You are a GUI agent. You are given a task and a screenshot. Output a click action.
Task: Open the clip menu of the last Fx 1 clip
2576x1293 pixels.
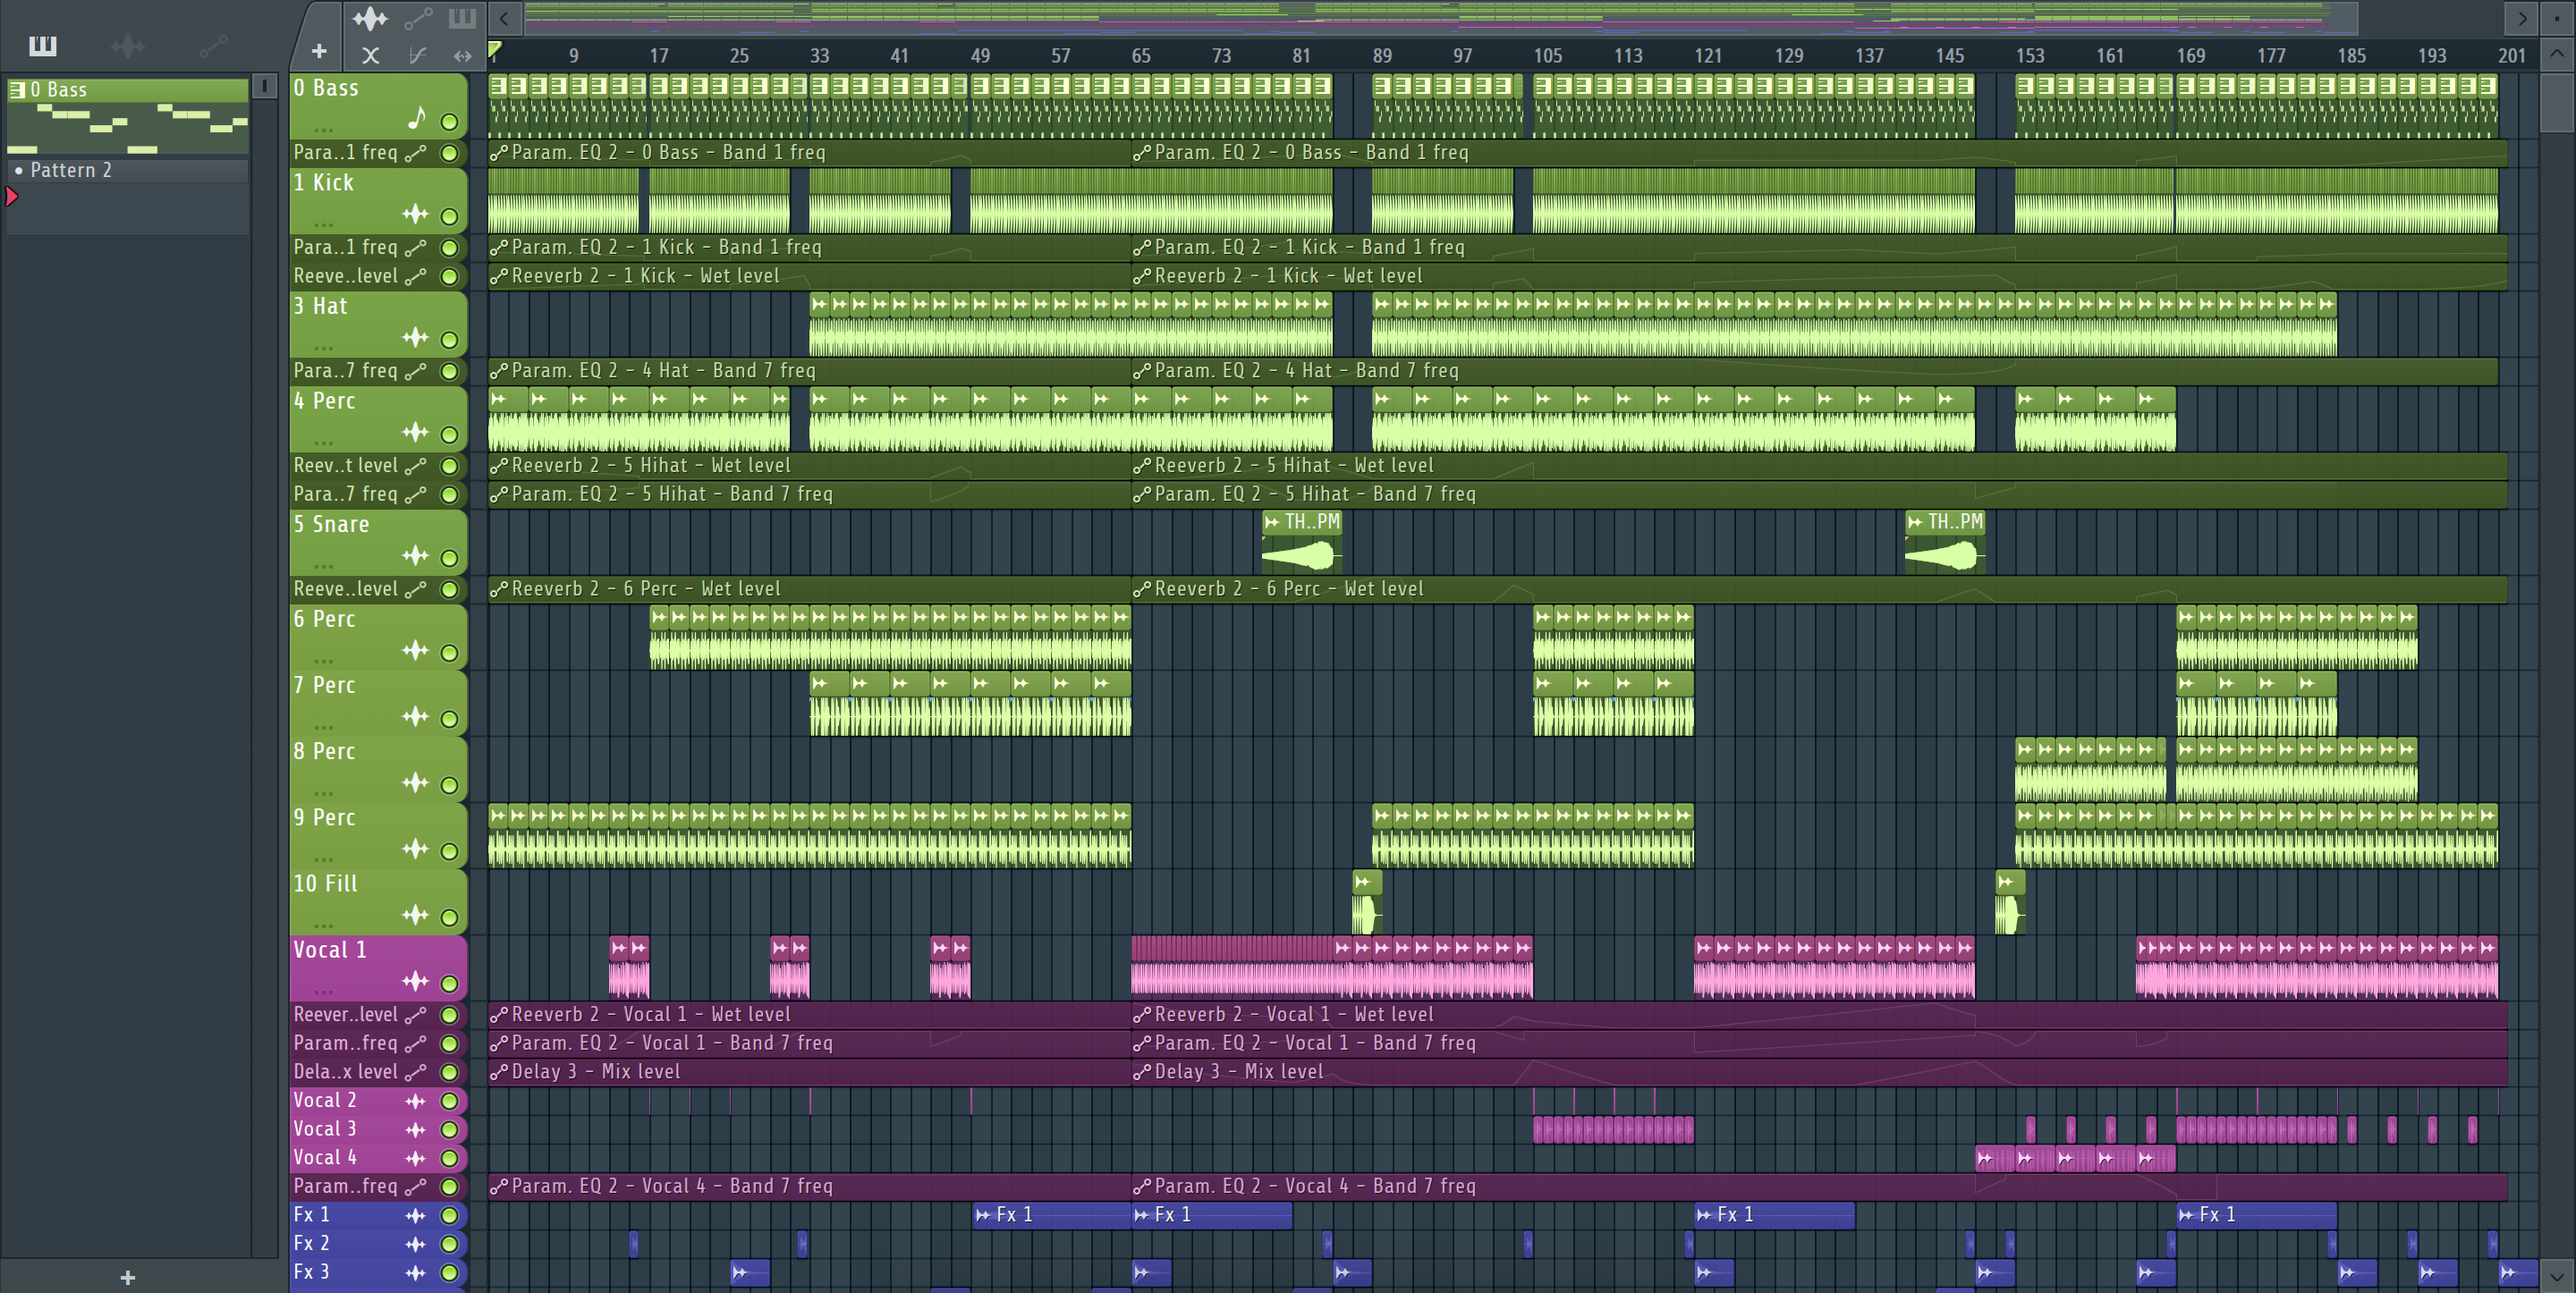tap(2187, 1215)
